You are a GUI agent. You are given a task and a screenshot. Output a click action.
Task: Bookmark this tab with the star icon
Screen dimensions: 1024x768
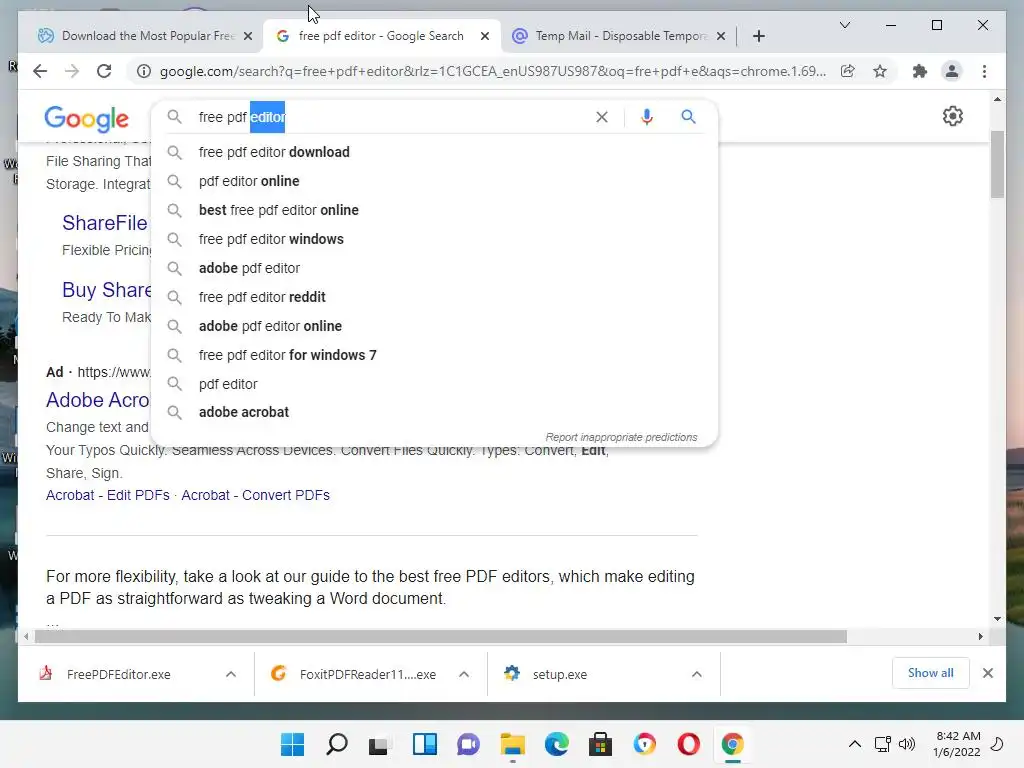pos(880,71)
